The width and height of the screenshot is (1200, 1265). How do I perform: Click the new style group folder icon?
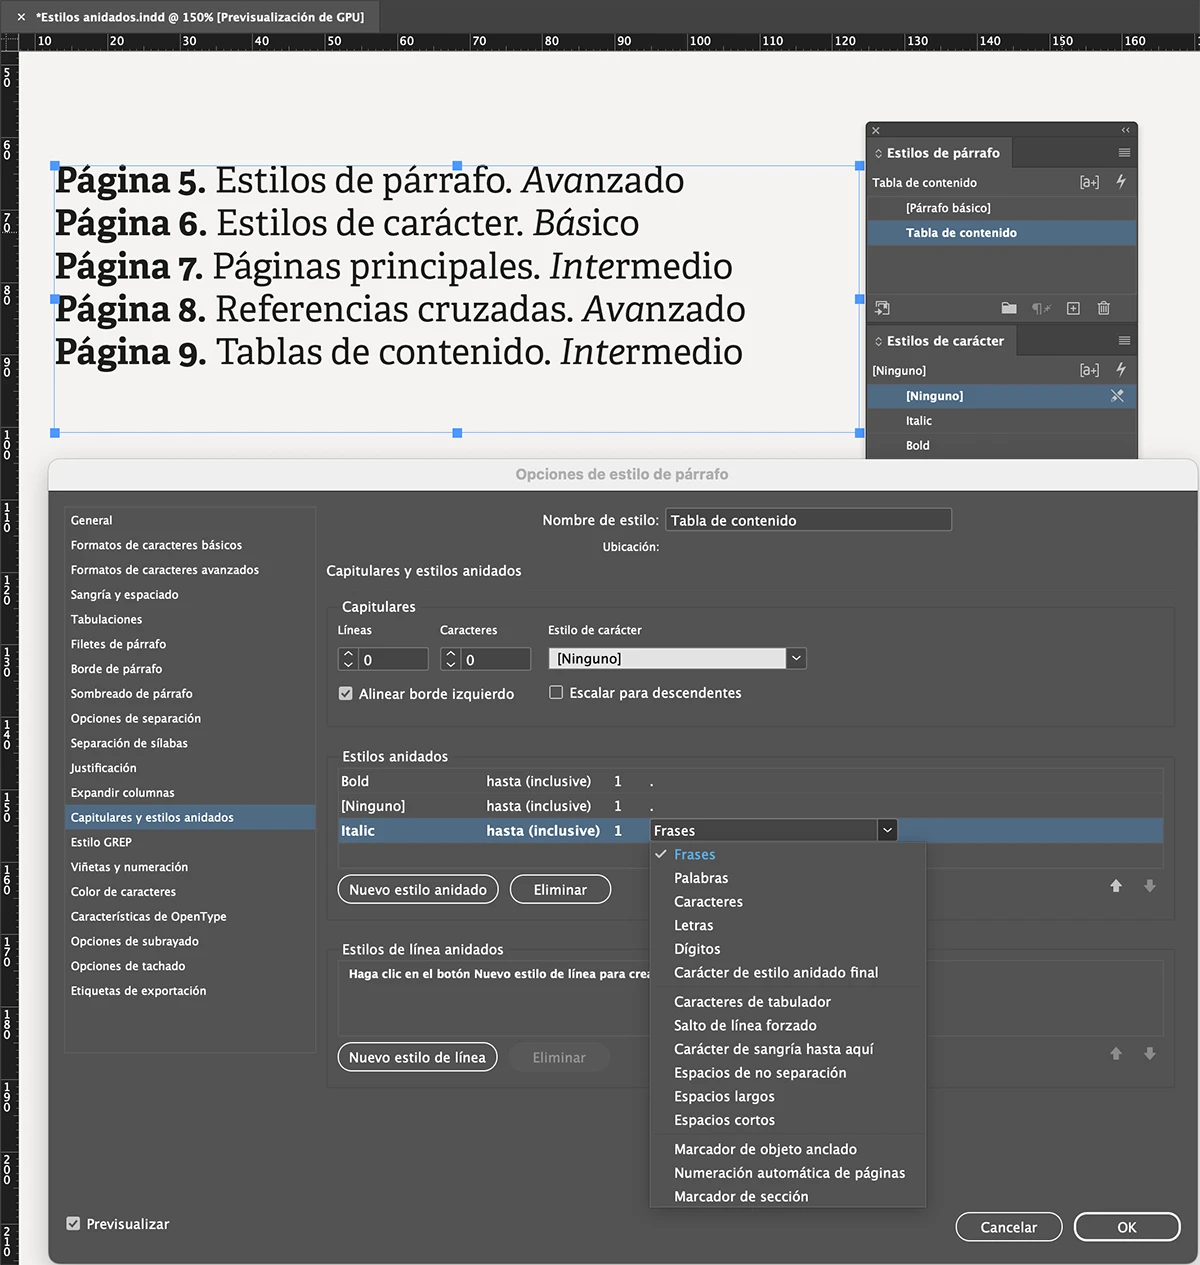pyautogui.click(x=1009, y=308)
